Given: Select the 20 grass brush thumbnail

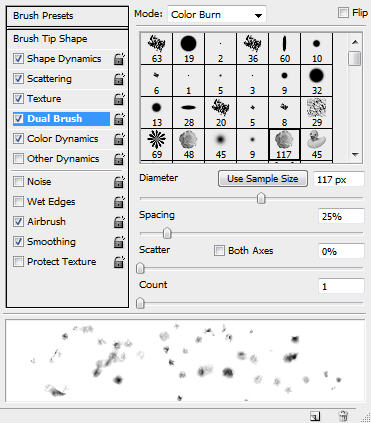Looking at the screenshot, I should pyautogui.click(x=221, y=113).
